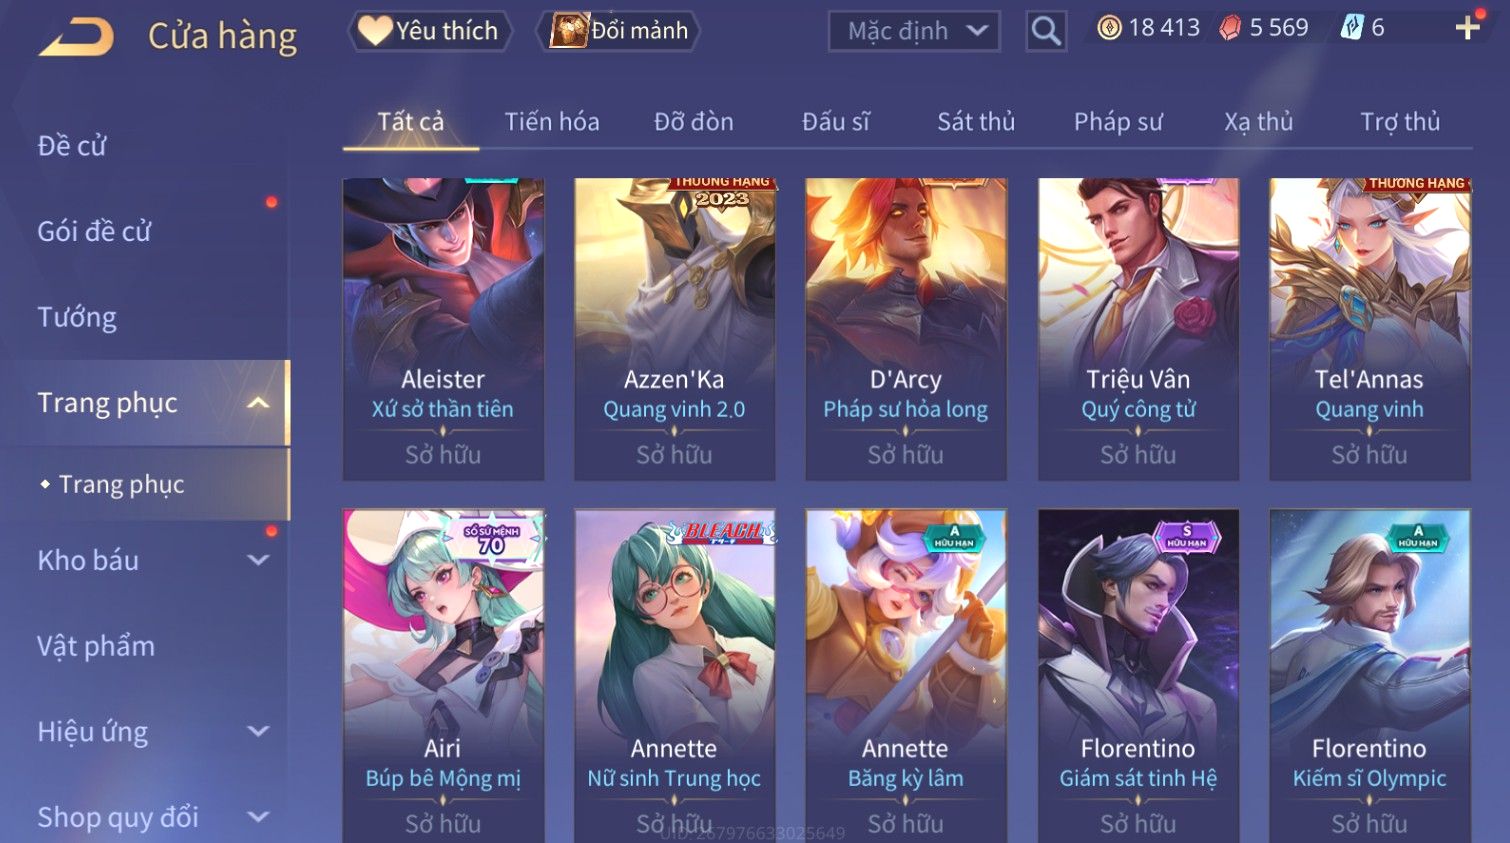Viewport: 1510px width, 843px height.
Task: Collapse the Trang phục sidebar section
Action: coord(259,403)
